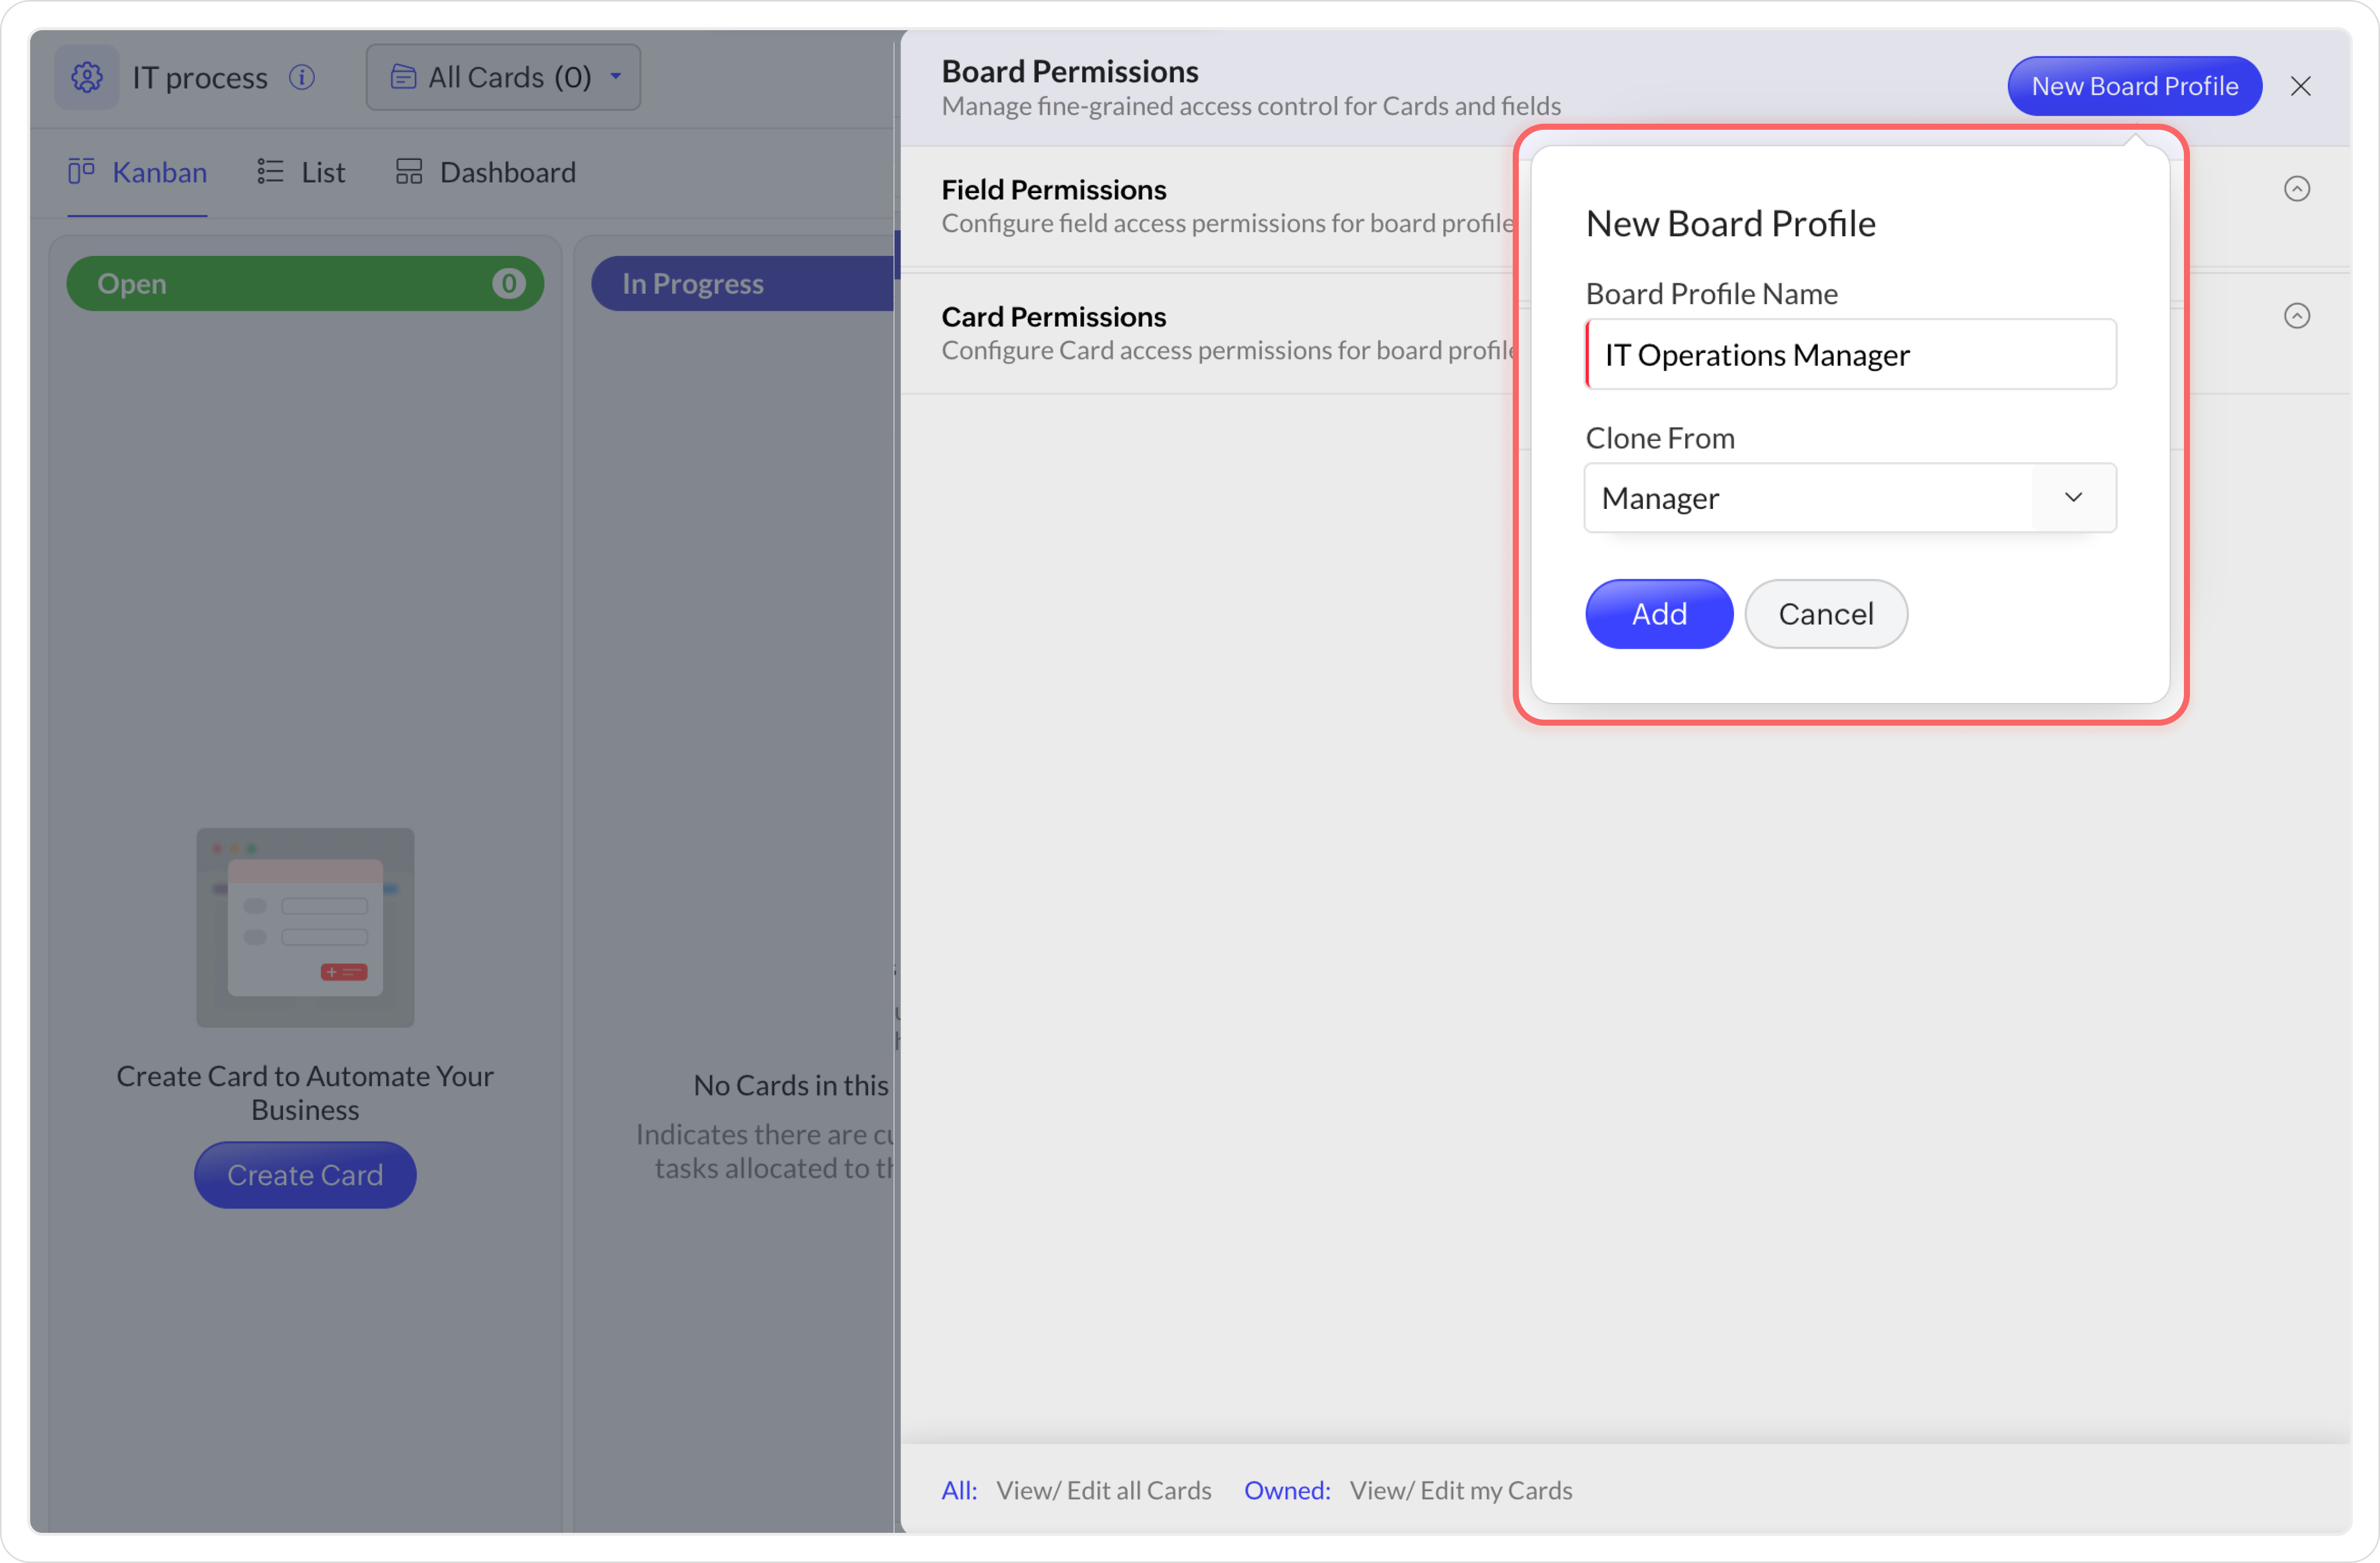Open the All Cards filter dropdown
The image size is (2380, 1563).
pyautogui.click(x=503, y=77)
